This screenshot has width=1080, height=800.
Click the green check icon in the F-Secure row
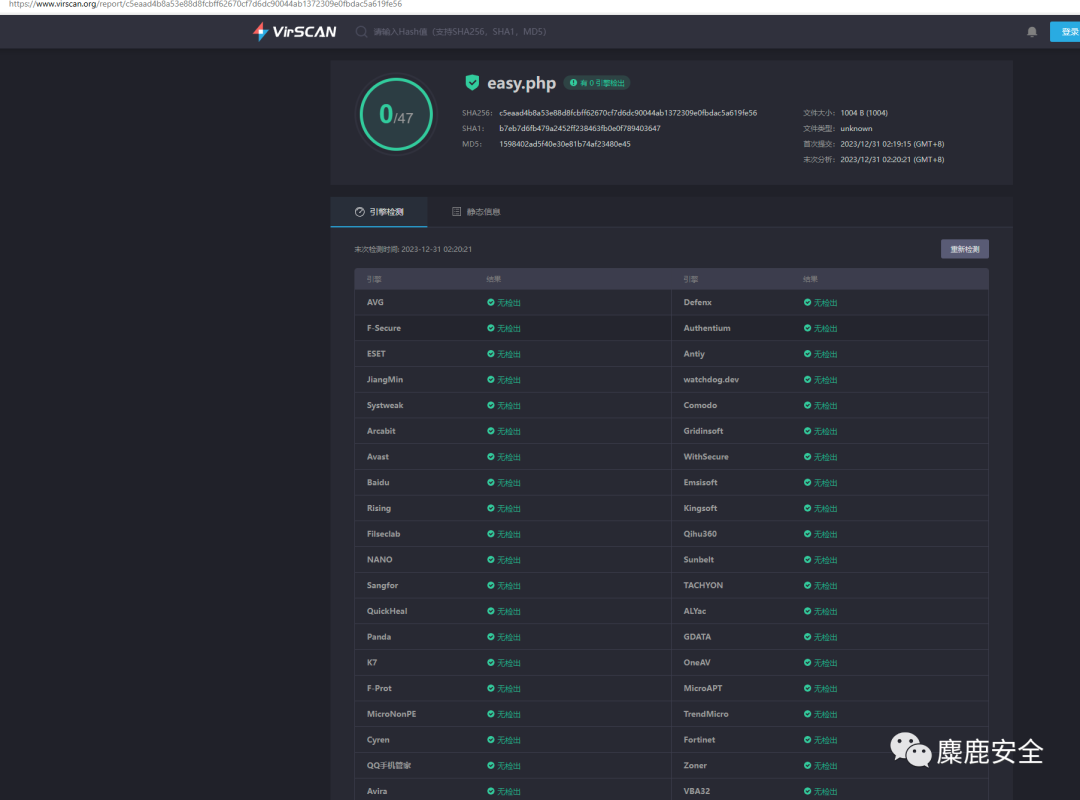(490, 328)
